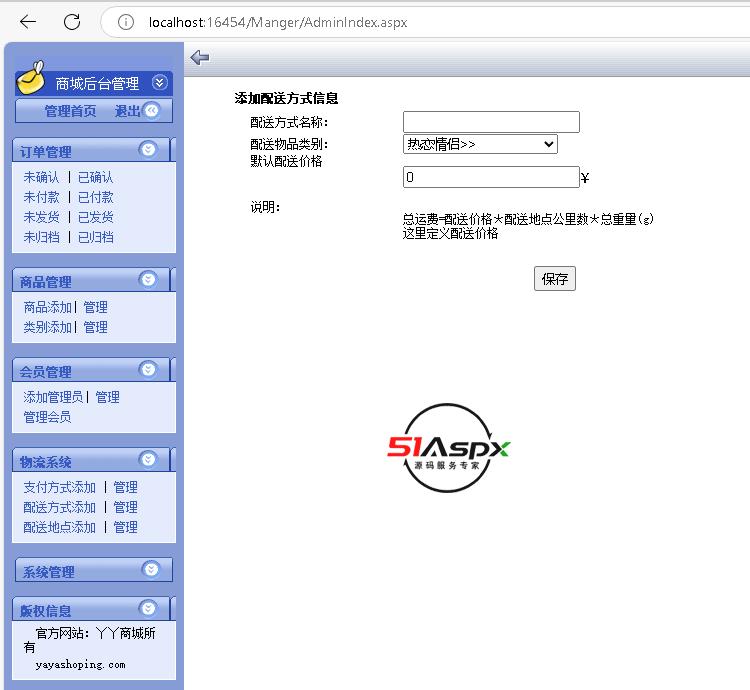Go back using the browser back arrow

(x=28, y=22)
